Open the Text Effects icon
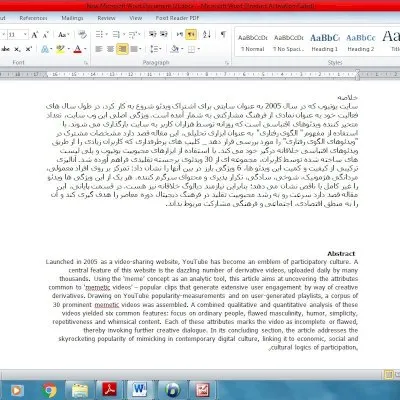Screen dimensions: 400x400 [x=45, y=49]
